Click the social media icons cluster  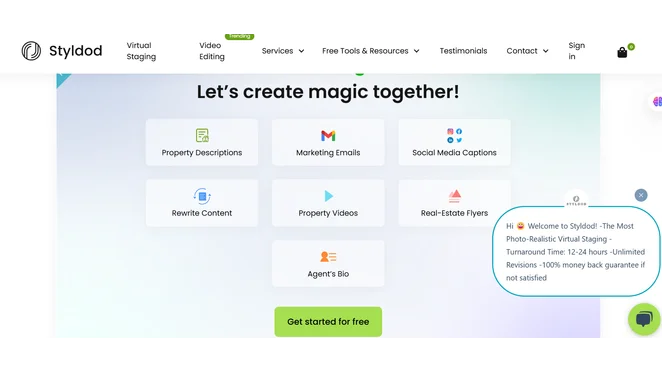coord(454,136)
